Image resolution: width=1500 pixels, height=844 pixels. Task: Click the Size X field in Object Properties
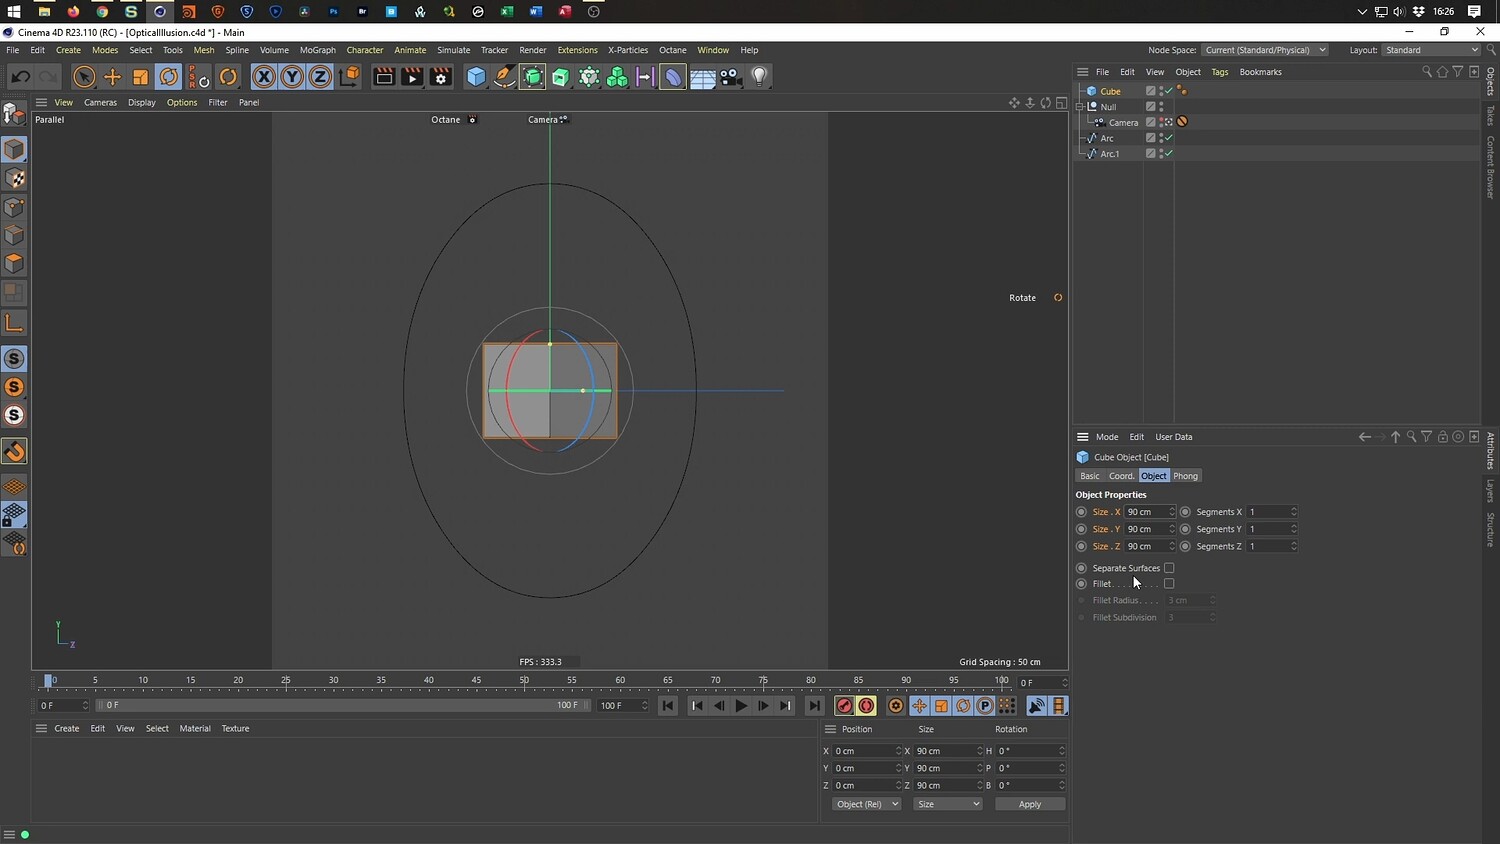click(1145, 512)
